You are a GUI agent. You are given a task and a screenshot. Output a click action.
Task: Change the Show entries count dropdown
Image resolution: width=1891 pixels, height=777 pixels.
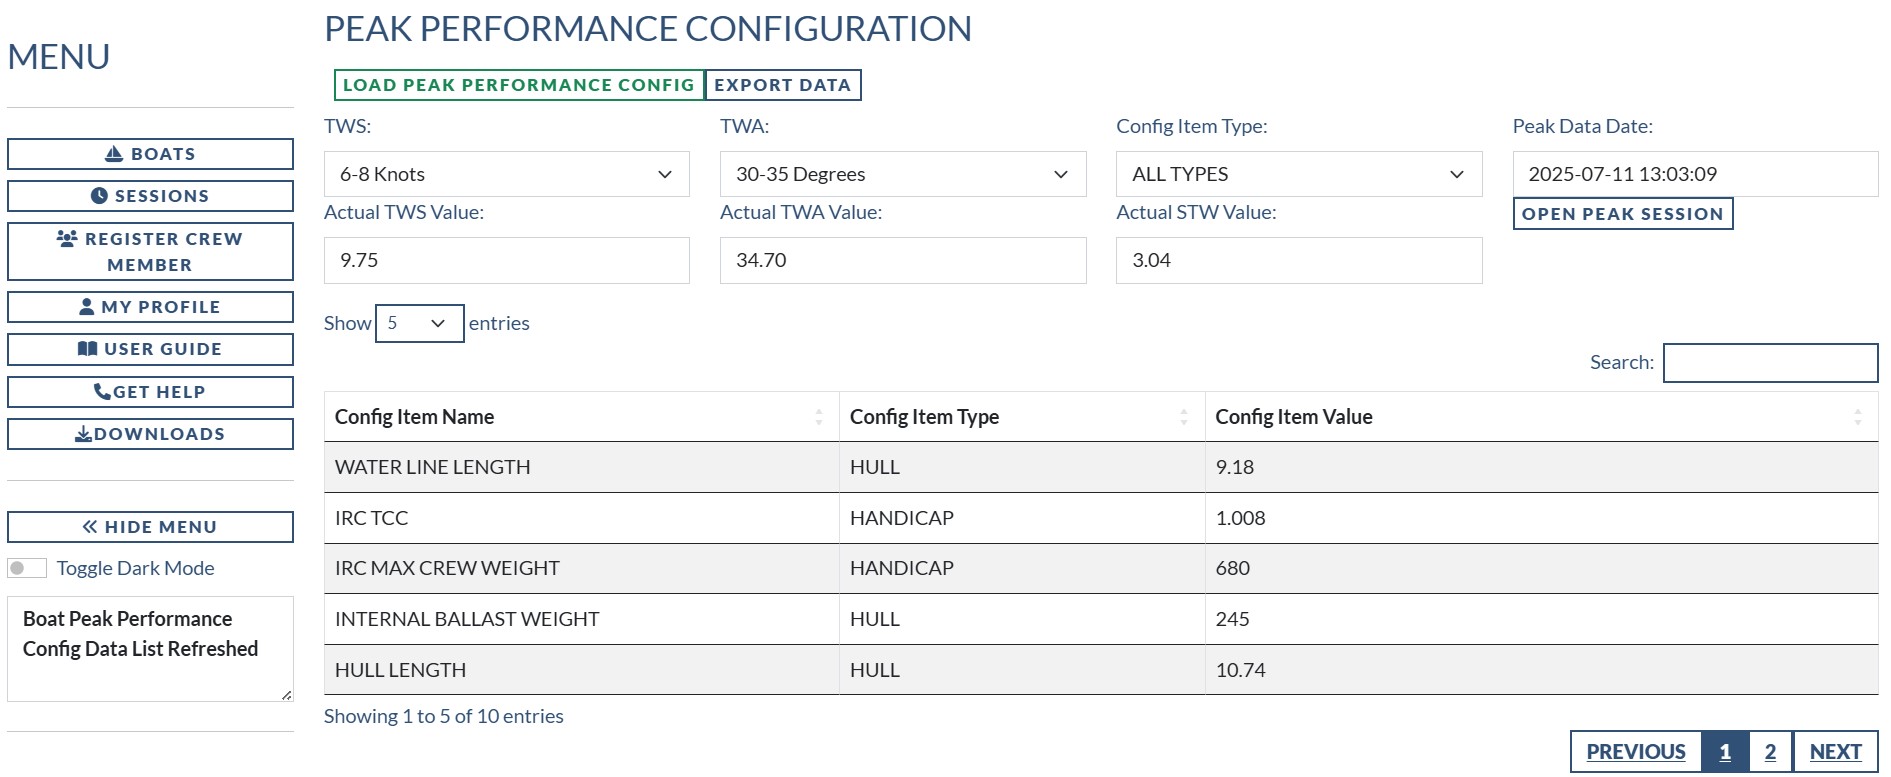click(419, 323)
